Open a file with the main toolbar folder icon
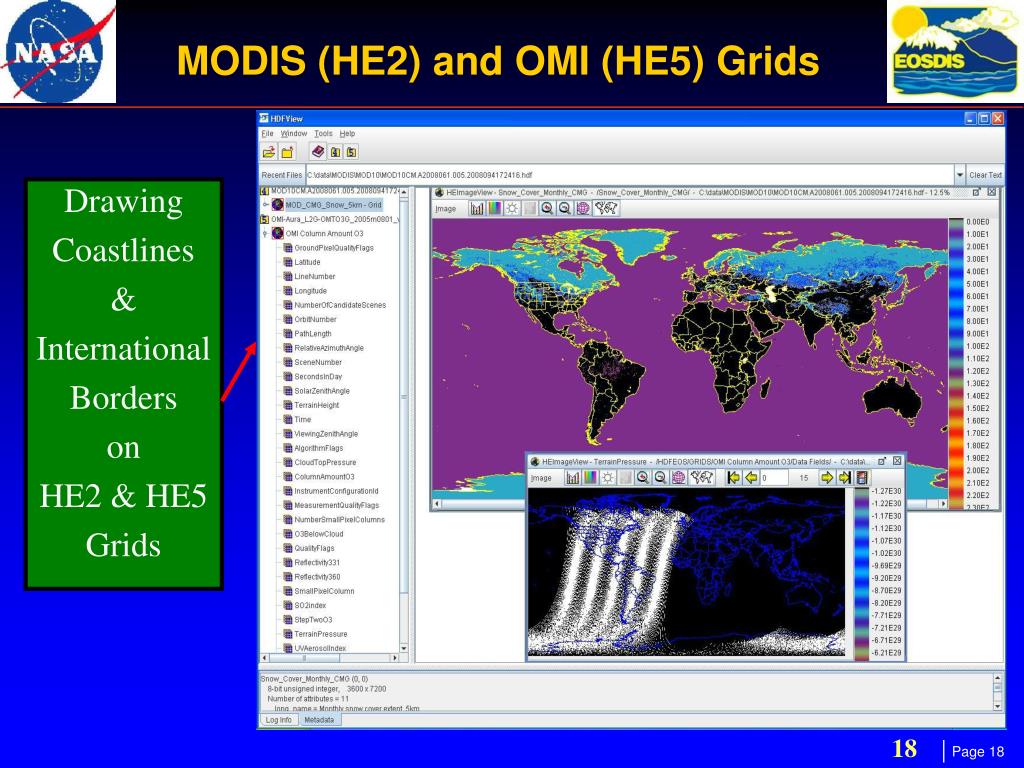The image size is (1024, 768). (x=268, y=152)
